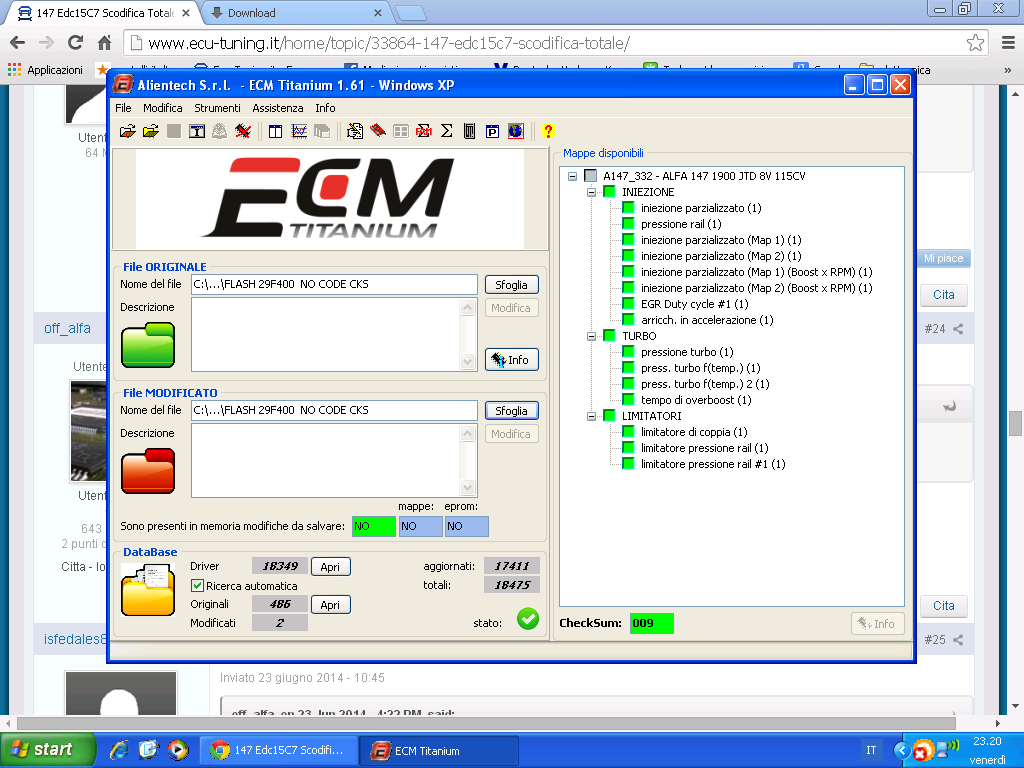Click the sigma checksum toolbar icon

pos(446,131)
